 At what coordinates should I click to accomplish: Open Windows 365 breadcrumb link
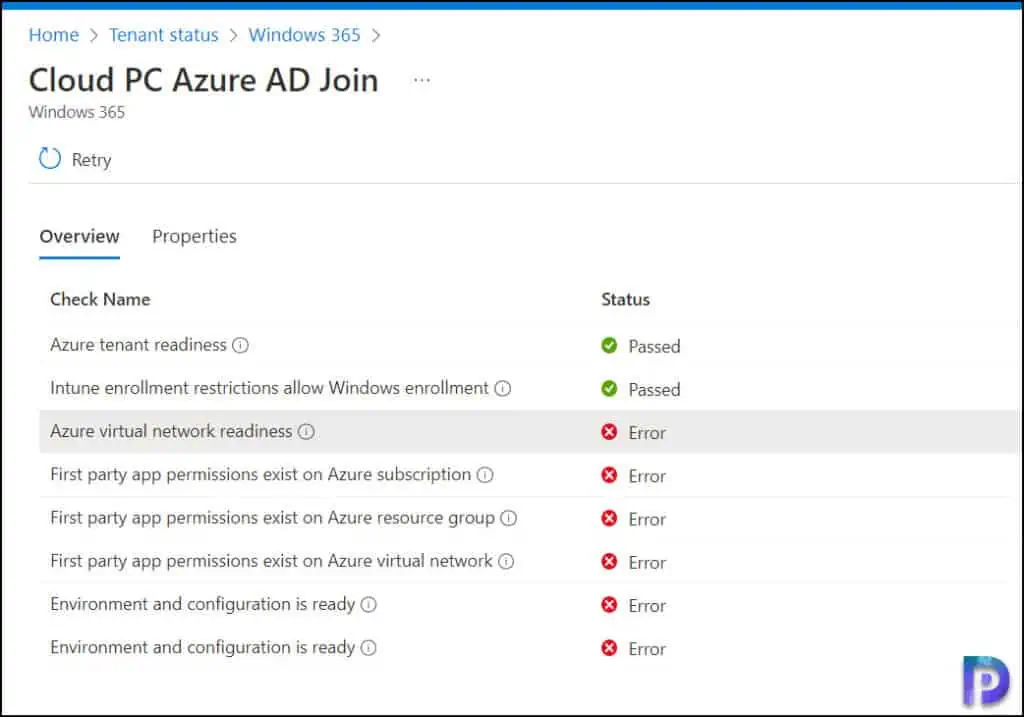(x=304, y=35)
